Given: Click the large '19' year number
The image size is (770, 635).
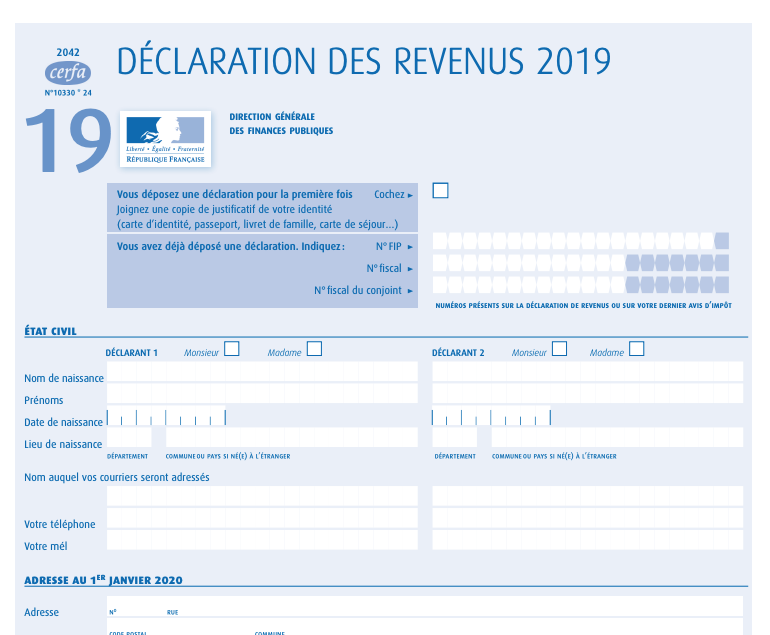Looking at the screenshot, I should [x=68, y=140].
